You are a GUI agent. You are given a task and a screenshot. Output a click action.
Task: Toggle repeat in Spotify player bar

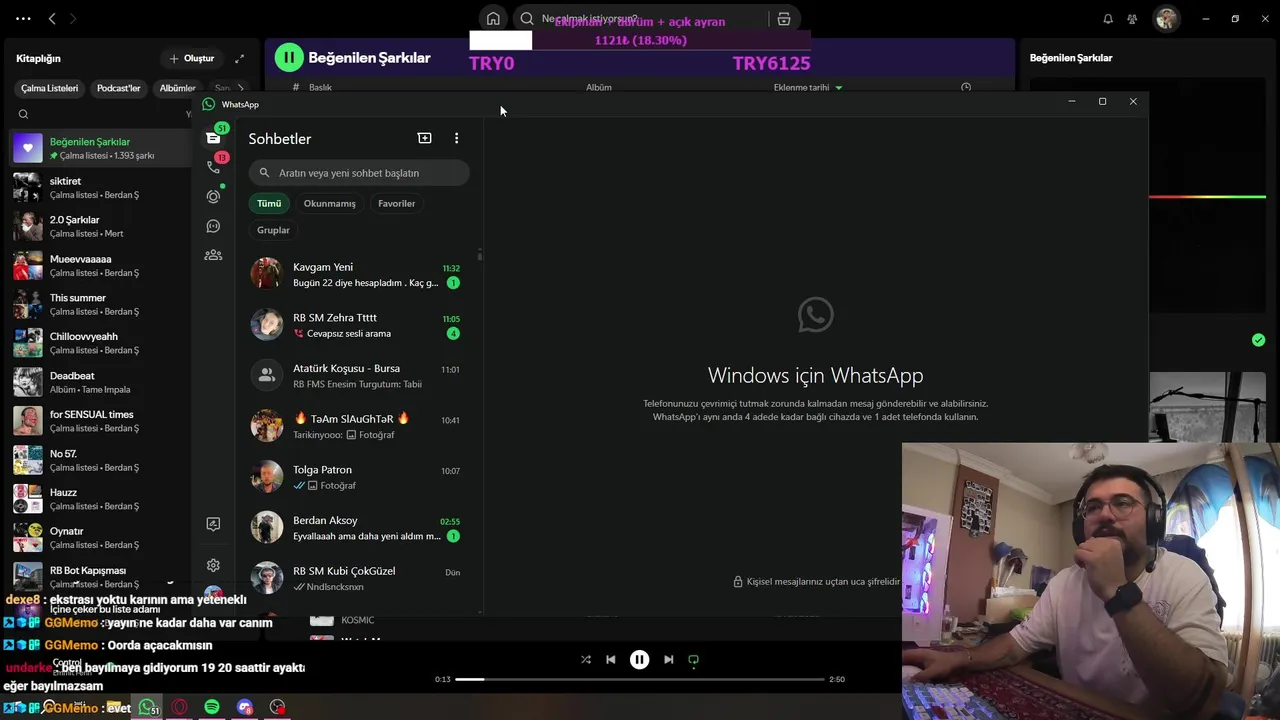click(x=693, y=659)
